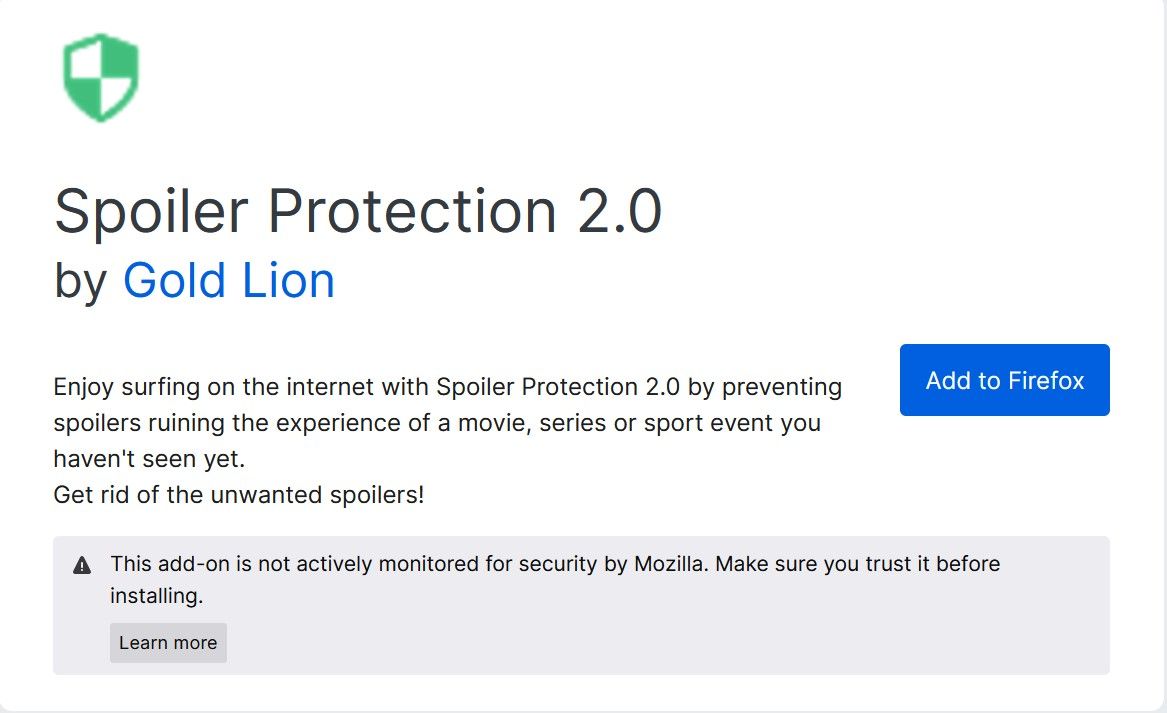
Task: Visit the Gold Lion author profile
Action: pyautogui.click(x=227, y=281)
